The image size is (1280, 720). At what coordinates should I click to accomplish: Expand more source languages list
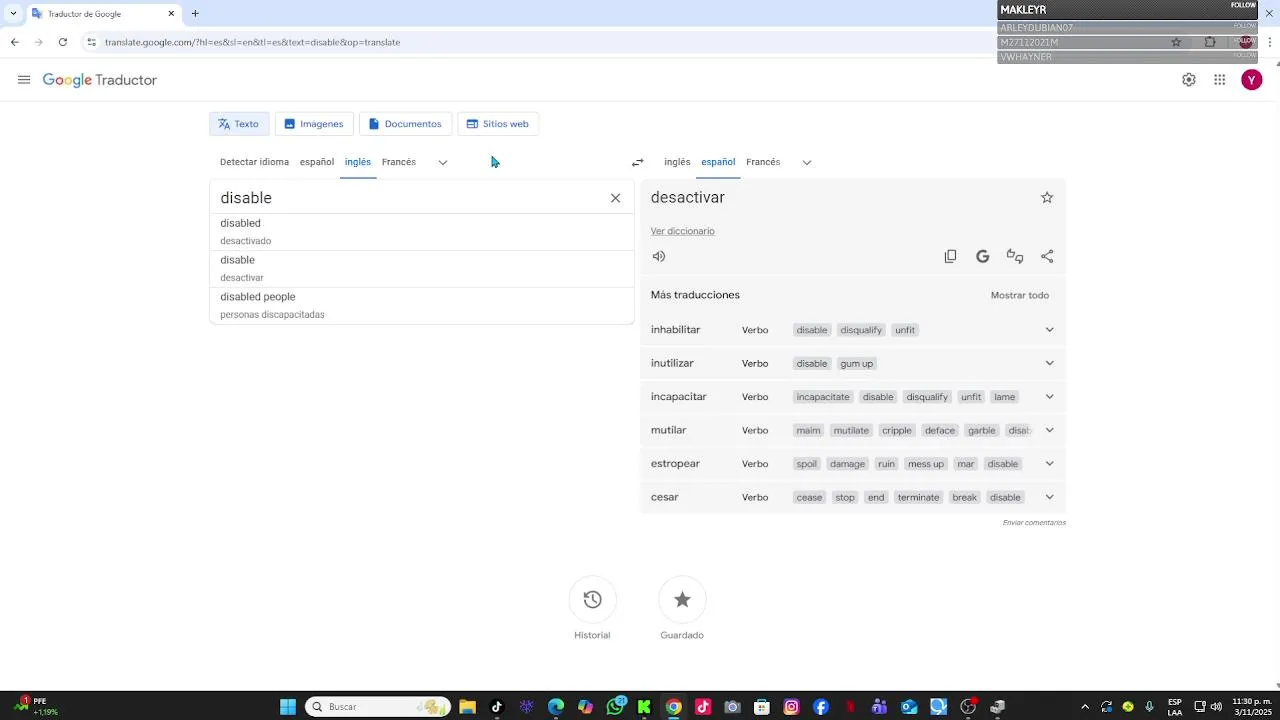(443, 162)
